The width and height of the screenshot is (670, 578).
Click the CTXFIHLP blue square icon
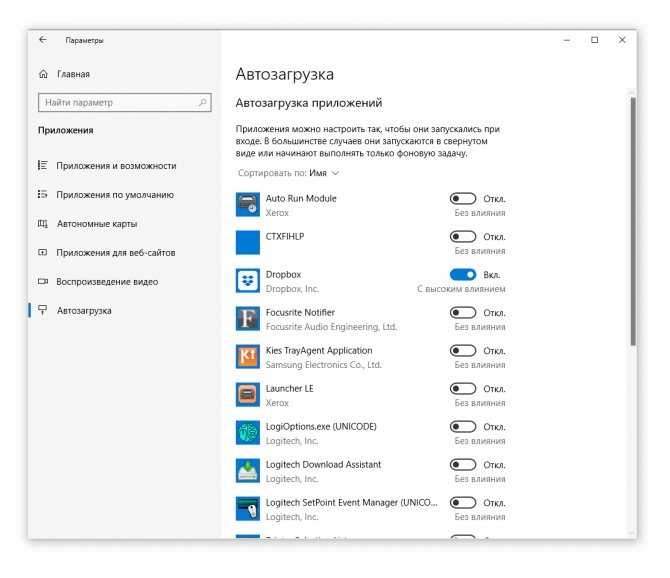pos(248,242)
